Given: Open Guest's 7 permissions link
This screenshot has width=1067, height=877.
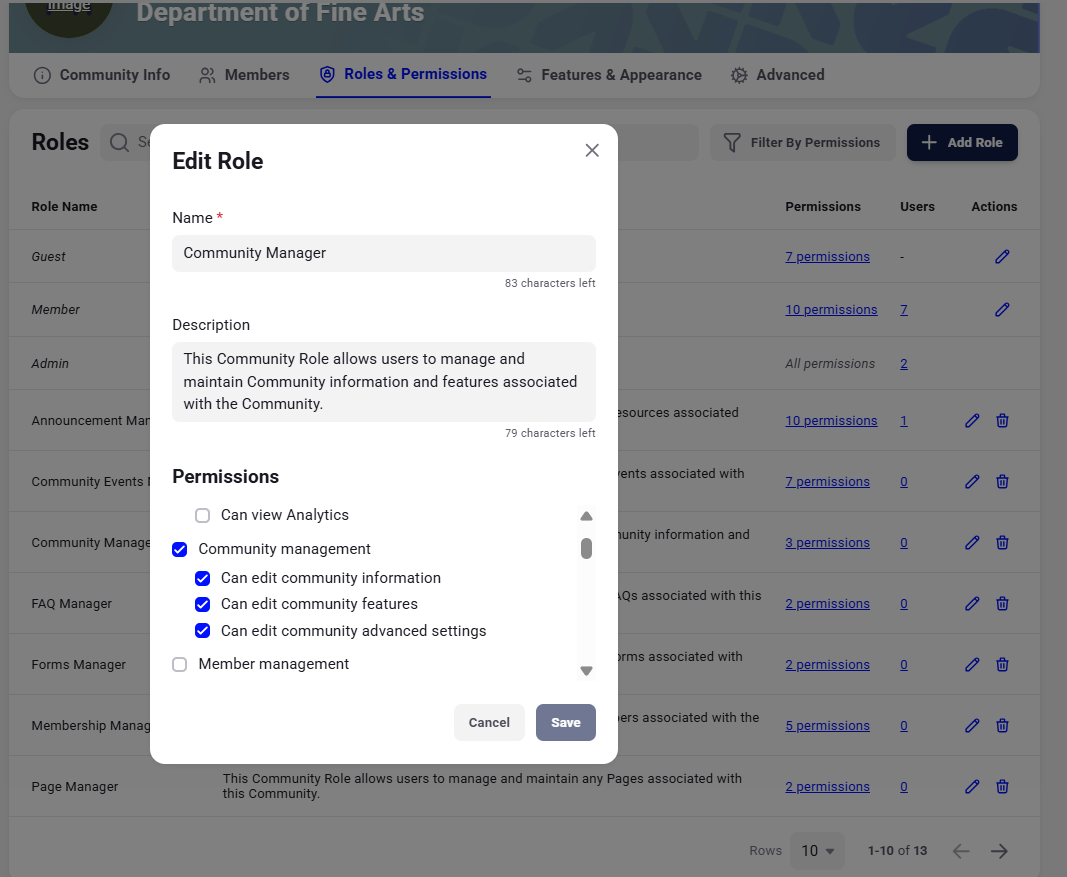Looking at the screenshot, I should coord(827,257).
